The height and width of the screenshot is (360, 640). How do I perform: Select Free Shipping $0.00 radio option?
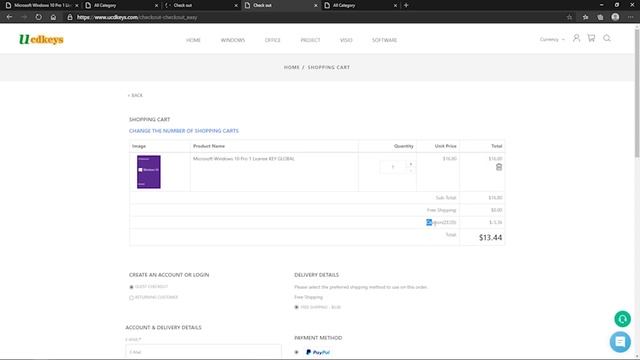[x=296, y=307]
